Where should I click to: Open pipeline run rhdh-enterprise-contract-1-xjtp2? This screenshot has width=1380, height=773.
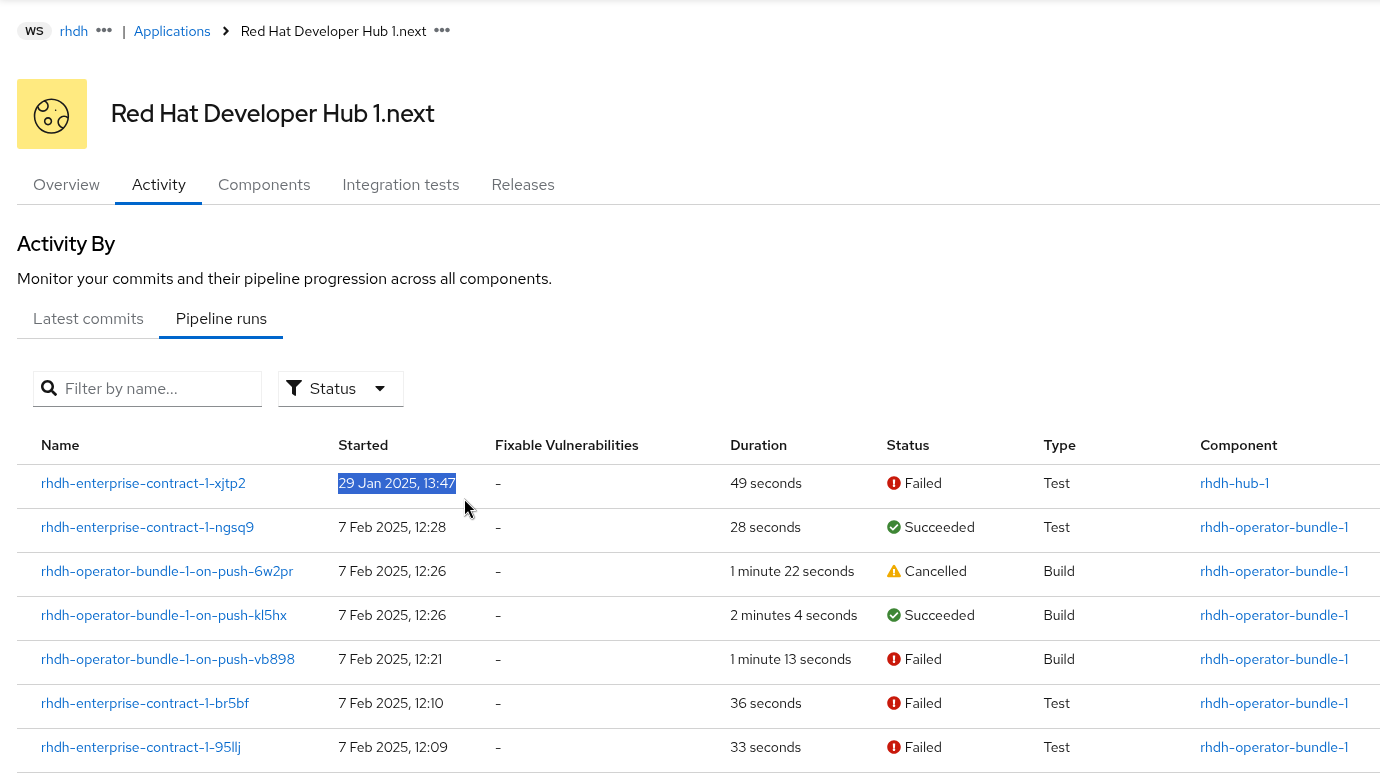click(143, 483)
